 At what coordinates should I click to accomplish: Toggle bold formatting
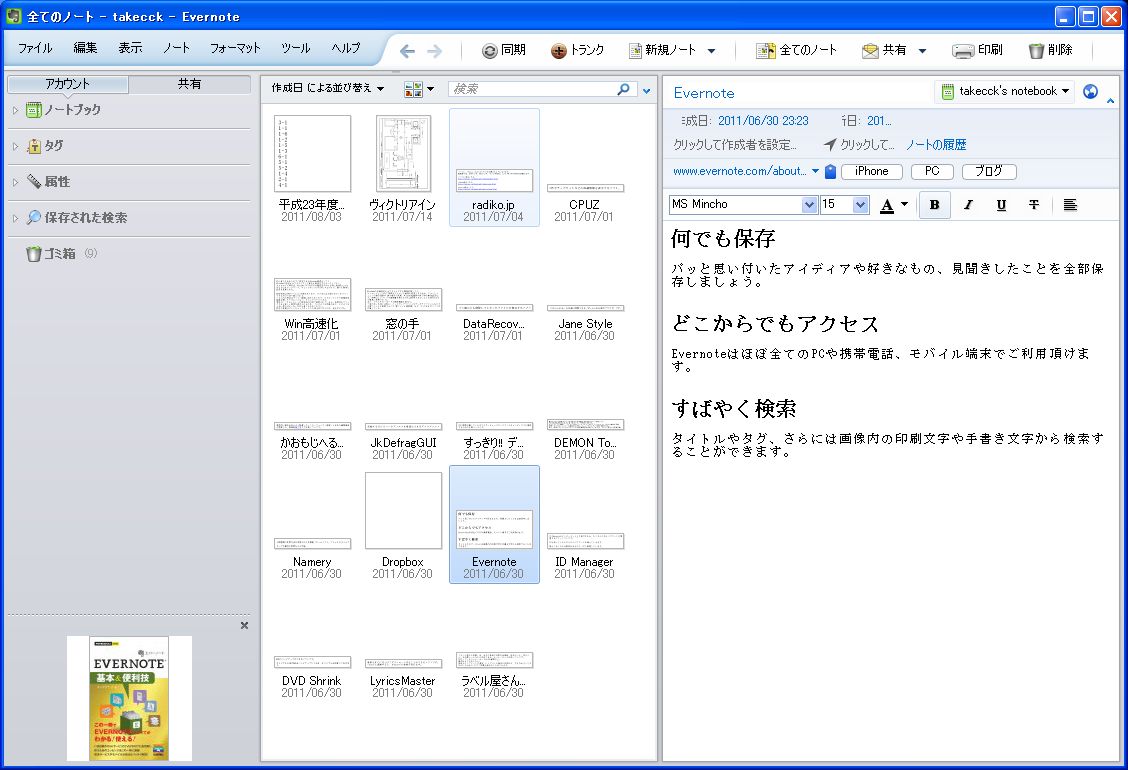[x=934, y=205]
